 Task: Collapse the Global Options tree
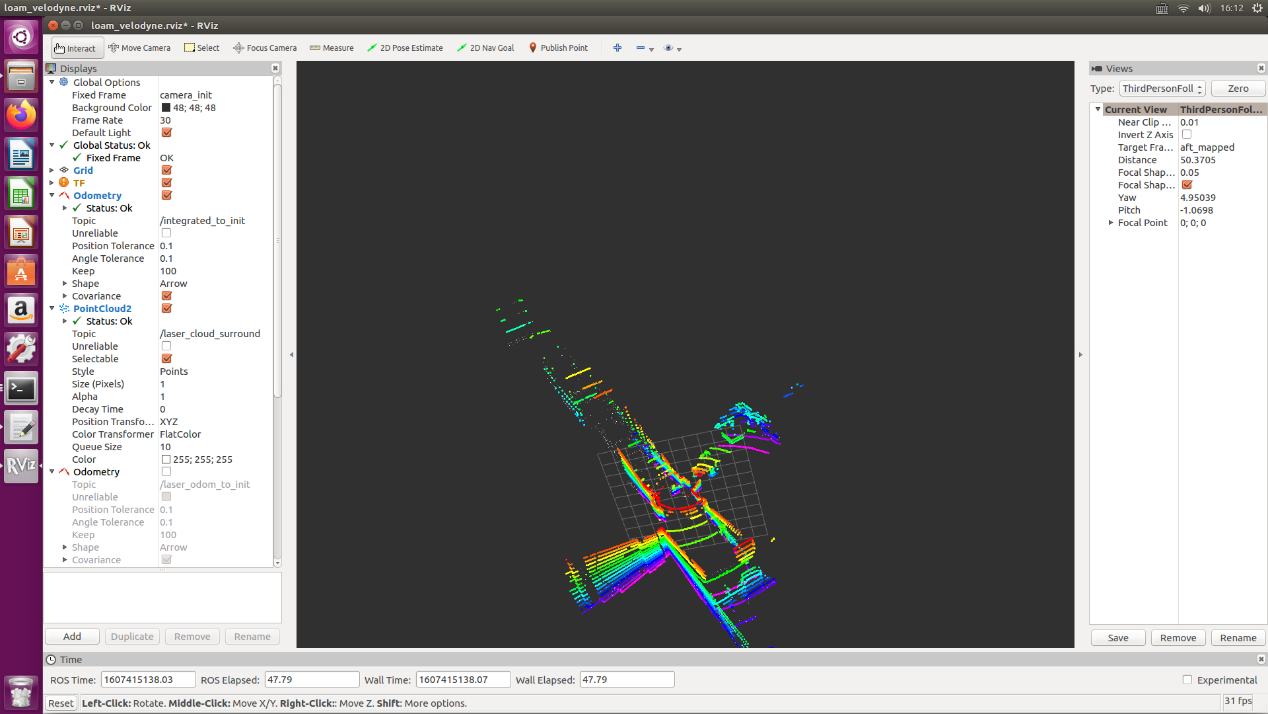pos(52,82)
